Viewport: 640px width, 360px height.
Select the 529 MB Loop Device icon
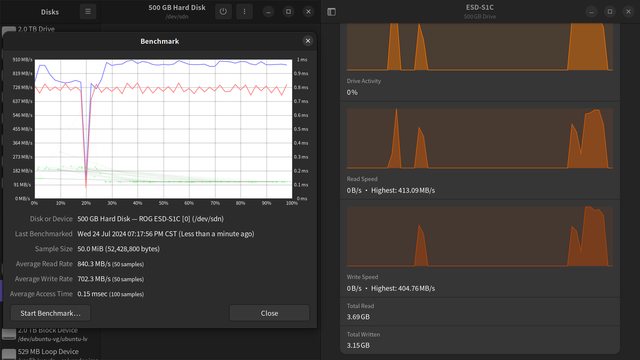click(x=9, y=354)
